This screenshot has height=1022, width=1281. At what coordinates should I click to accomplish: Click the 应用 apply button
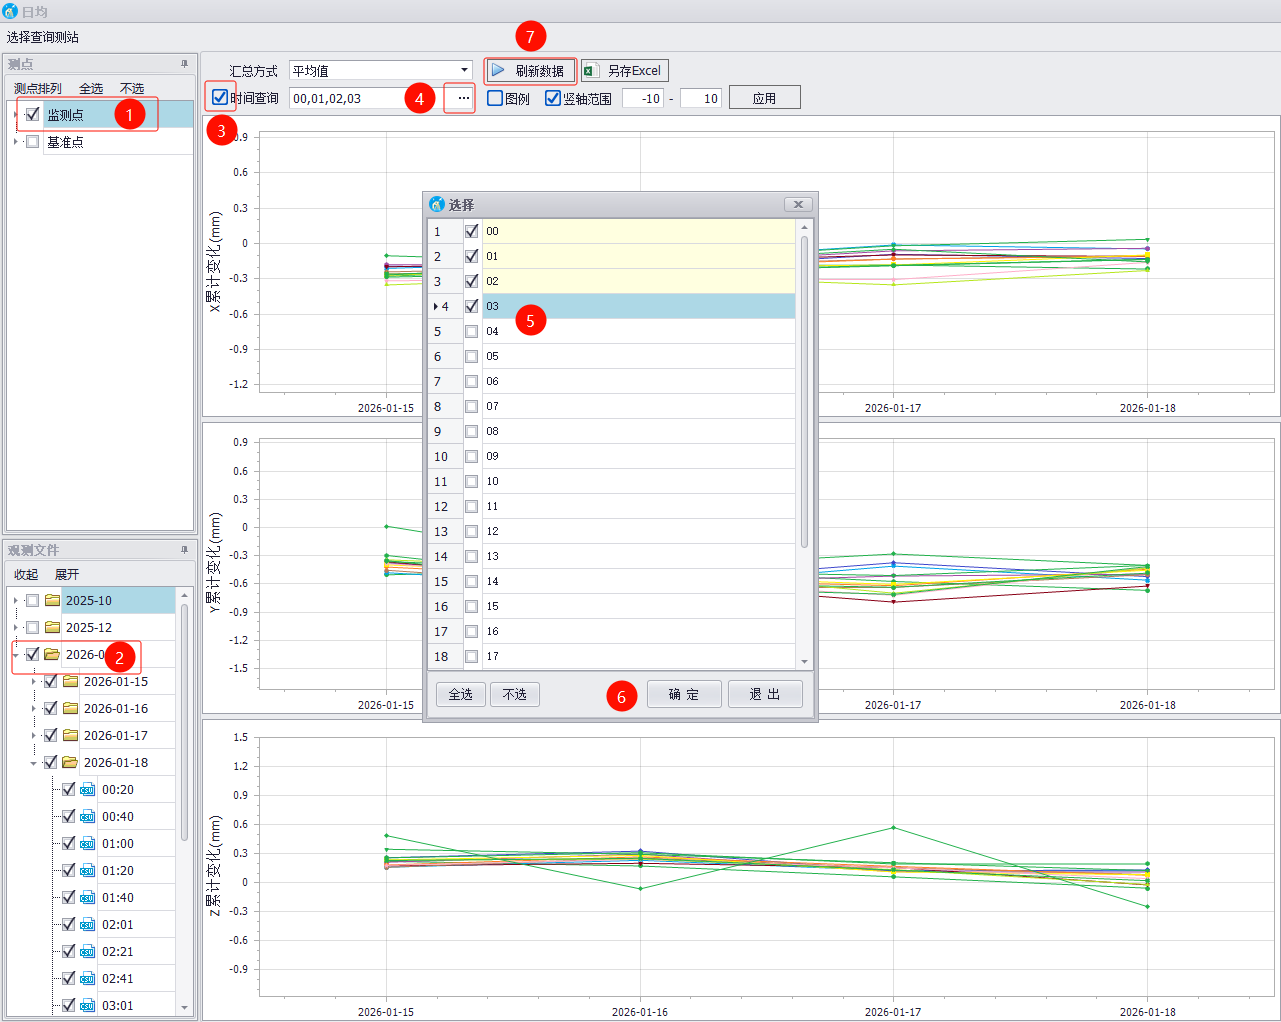click(x=764, y=98)
